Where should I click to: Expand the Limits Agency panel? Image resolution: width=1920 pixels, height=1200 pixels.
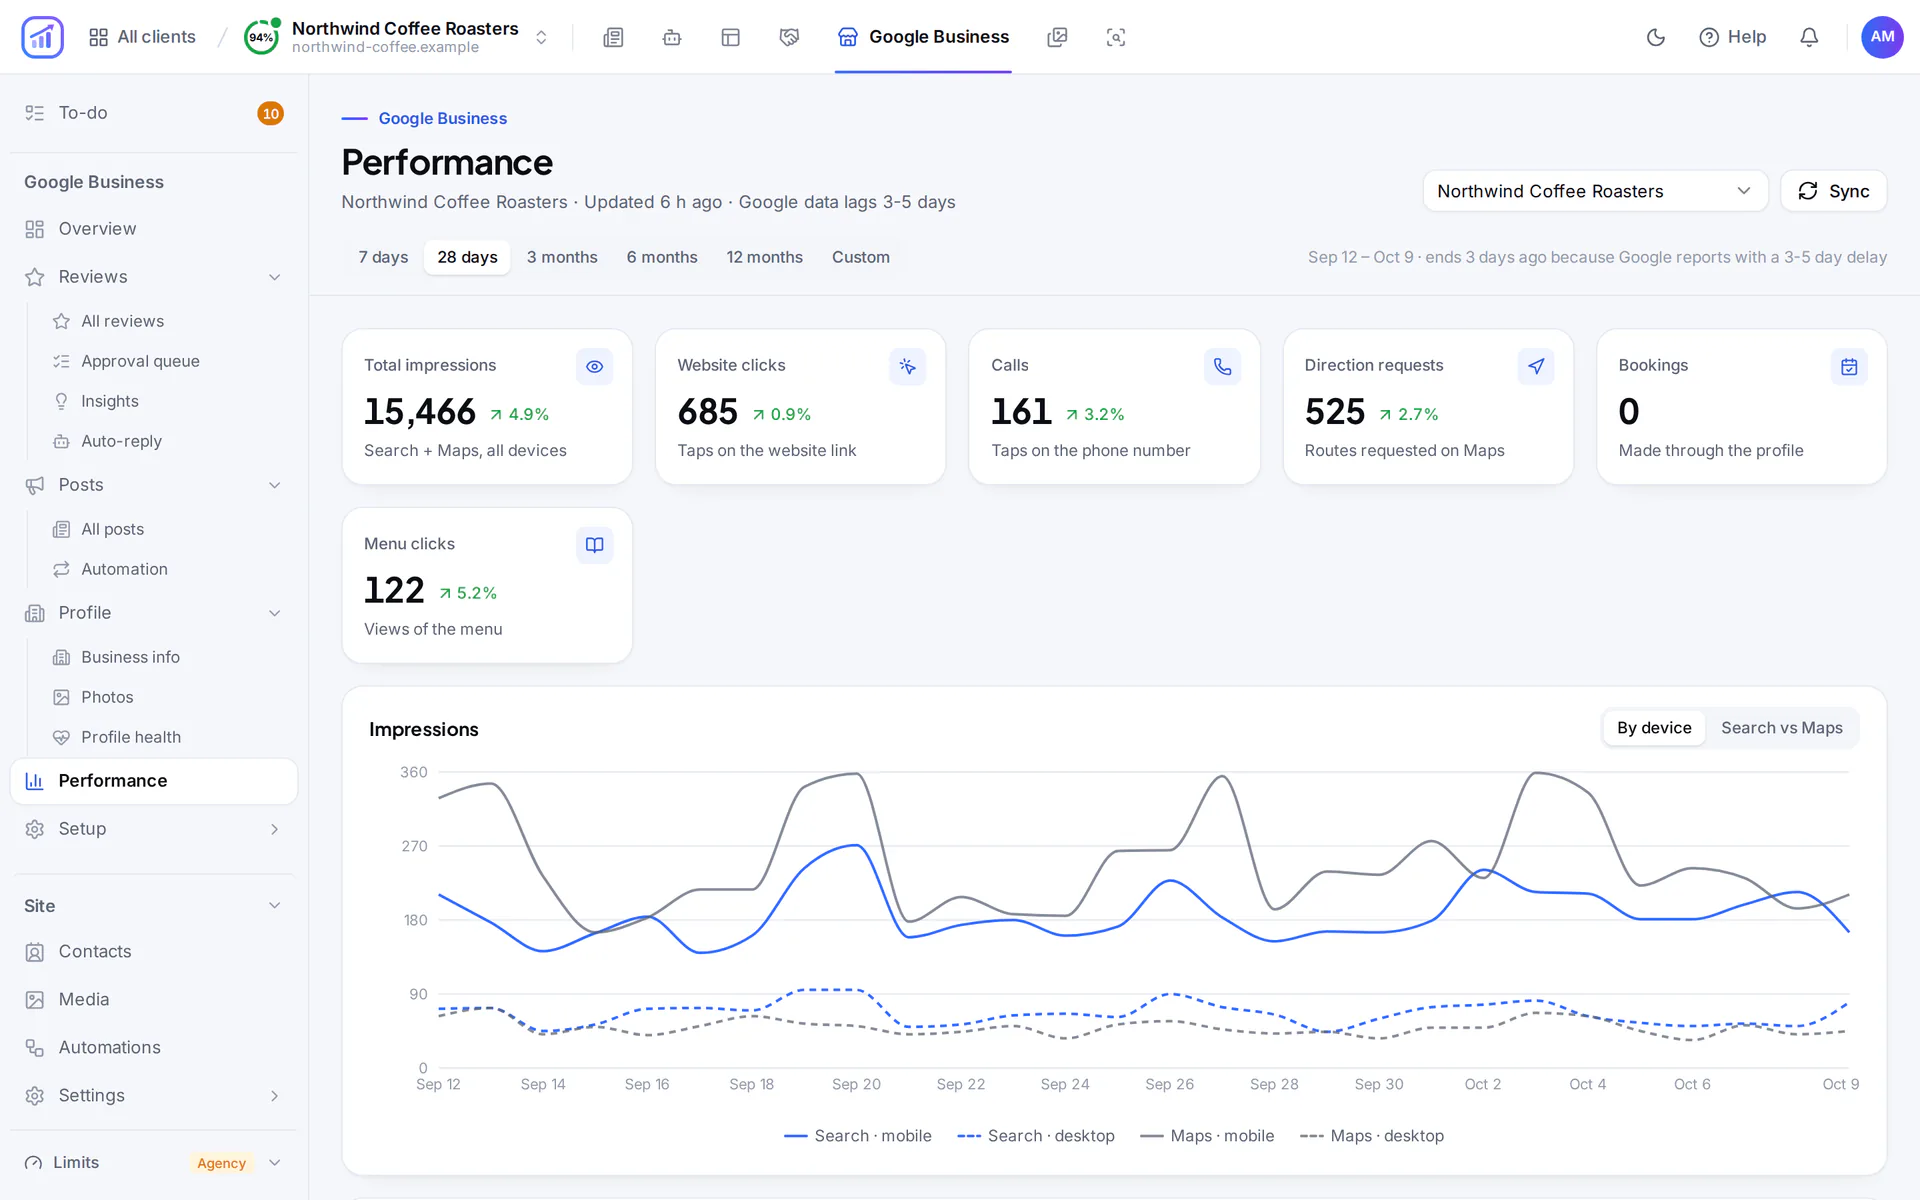tap(153, 1162)
